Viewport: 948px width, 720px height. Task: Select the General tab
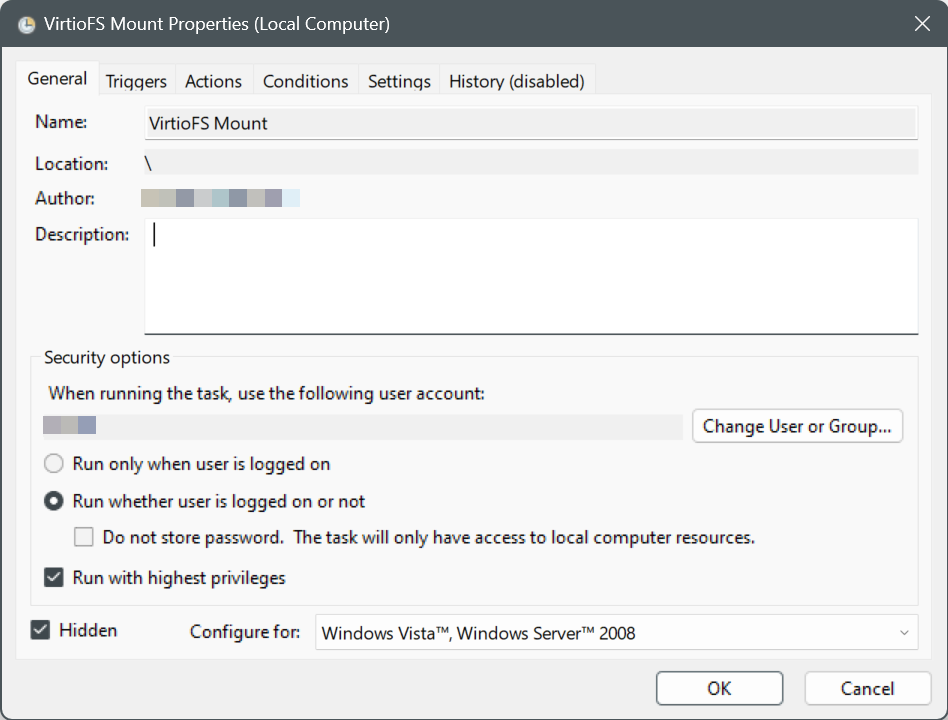click(x=57, y=79)
